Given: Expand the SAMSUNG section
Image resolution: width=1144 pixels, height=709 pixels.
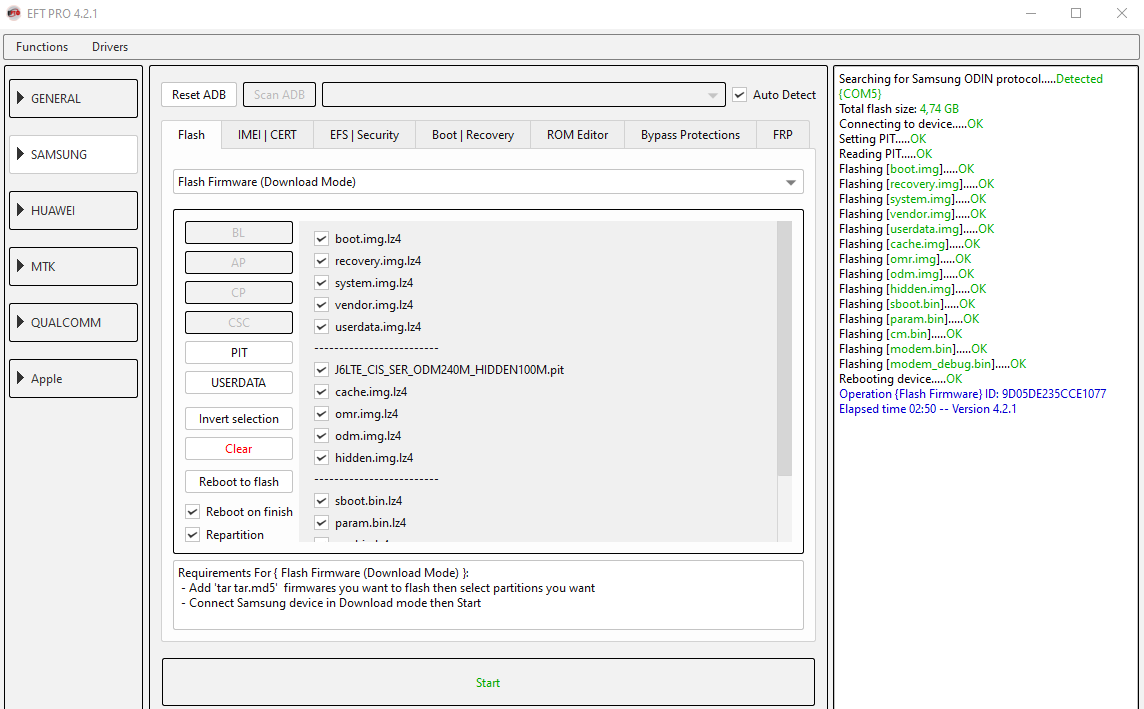Looking at the screenshot, I should pos(73,154).
